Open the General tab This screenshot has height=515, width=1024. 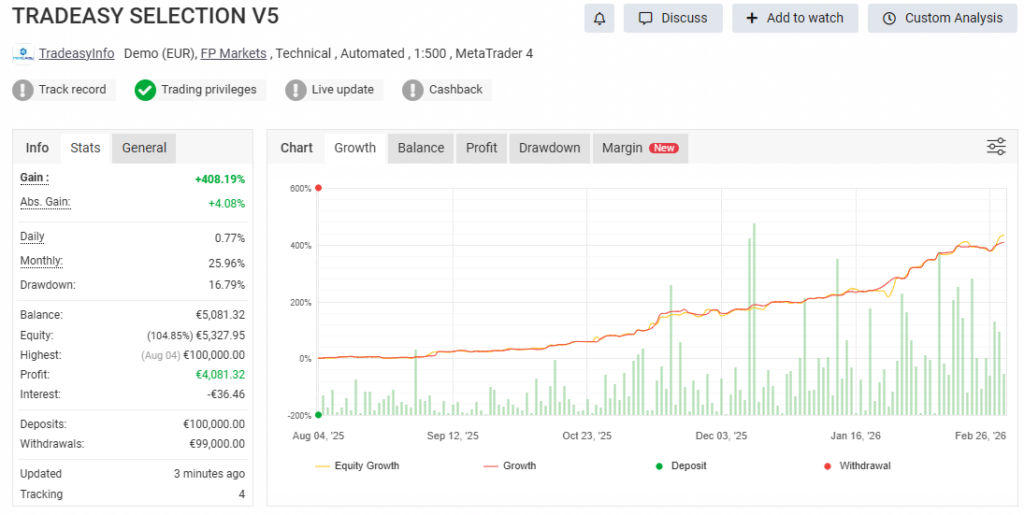point(144,148)
